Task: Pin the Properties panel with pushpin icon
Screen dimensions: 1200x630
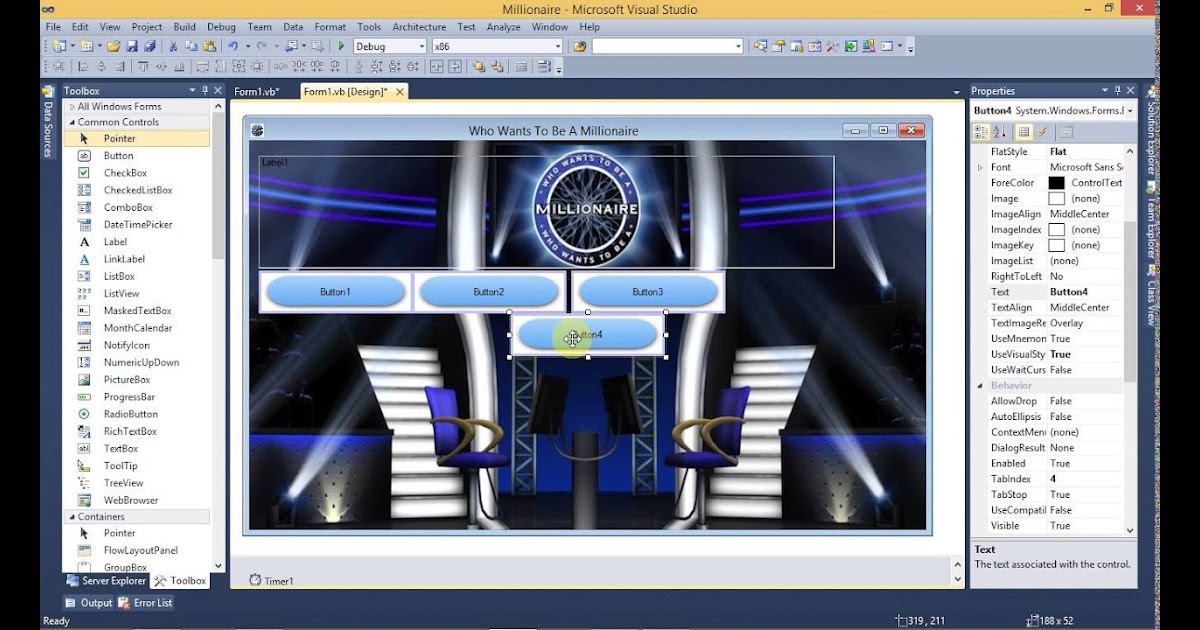Action: click(1119, 90)
